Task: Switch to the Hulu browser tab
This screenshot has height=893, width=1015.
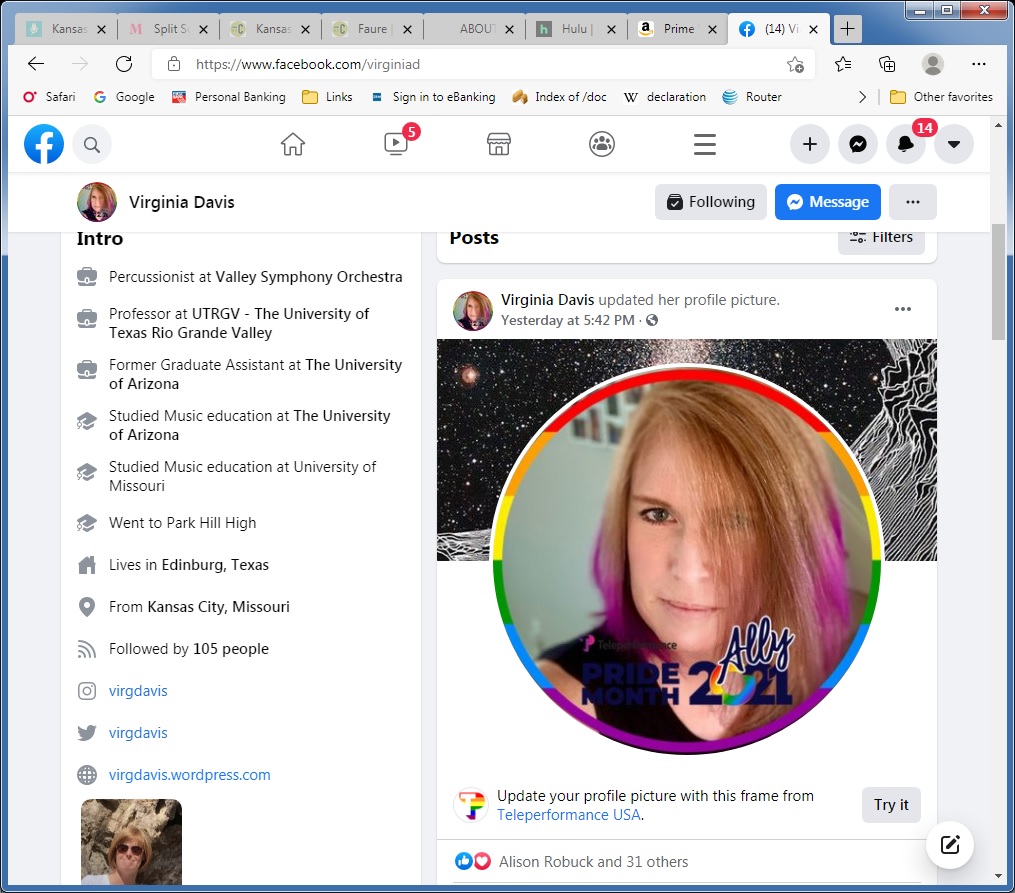Action: 573,29
